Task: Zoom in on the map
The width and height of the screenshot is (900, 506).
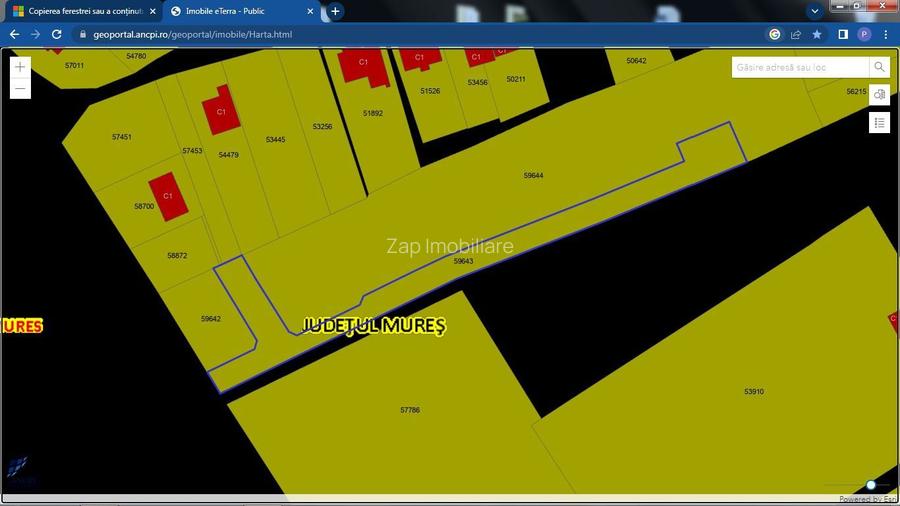Action: pos(21,66)
